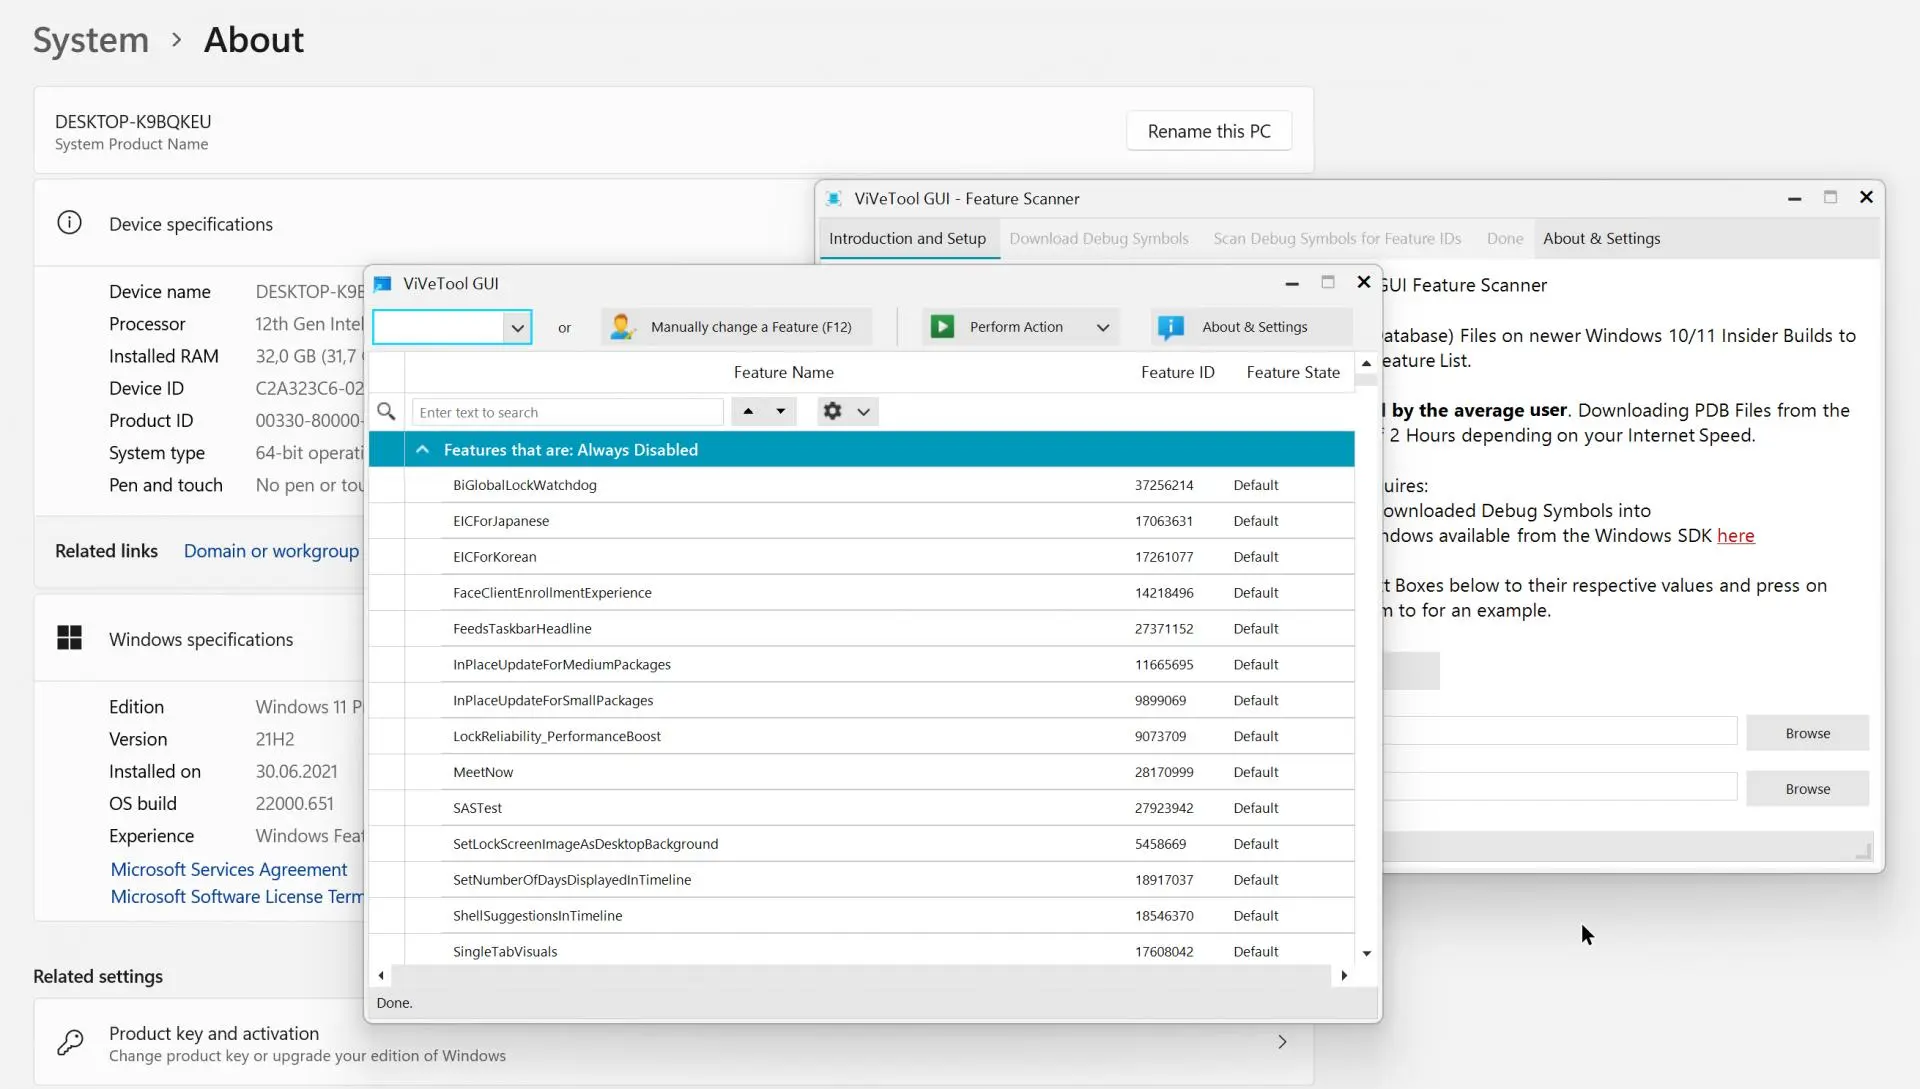This screenshot has height=1089, width=1920.
Task: Click the Rename this PC button
Action: (1209, 131)
